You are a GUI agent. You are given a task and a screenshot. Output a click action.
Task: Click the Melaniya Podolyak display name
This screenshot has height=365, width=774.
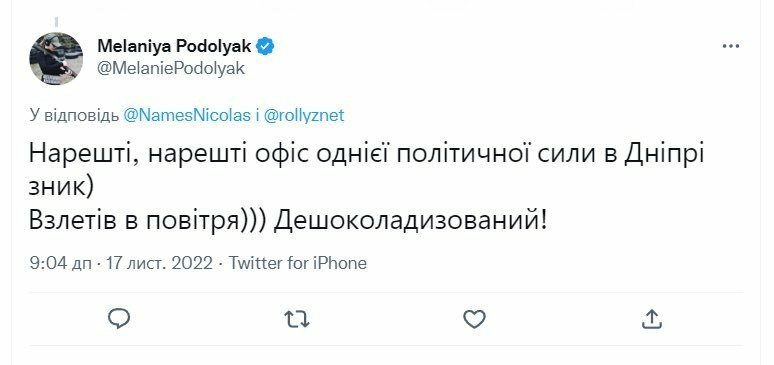pos(174,46)
